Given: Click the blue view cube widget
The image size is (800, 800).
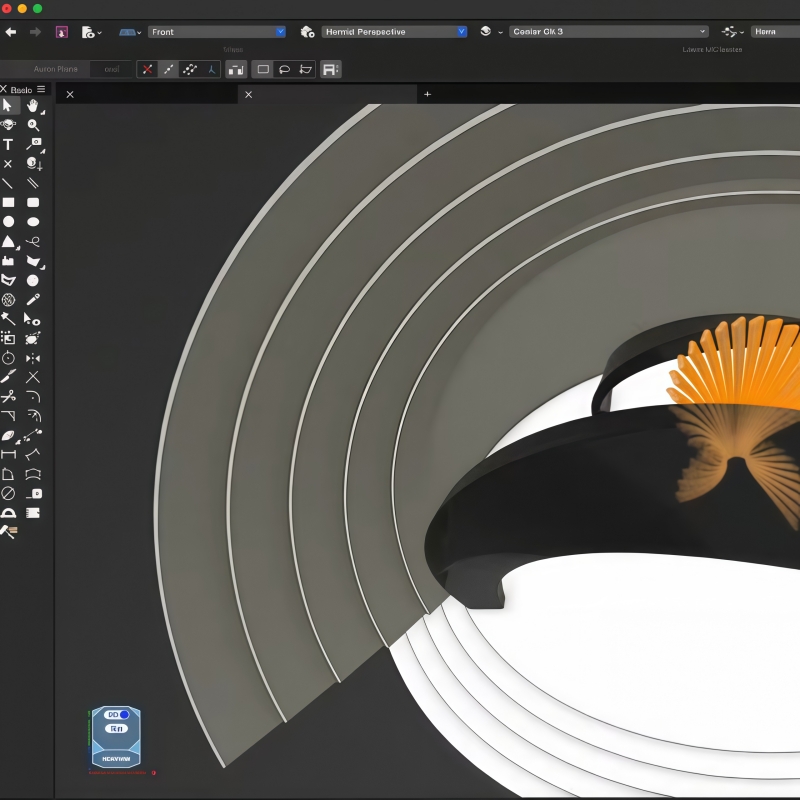Looking at the screenshot, I should [x=116, y=737].
